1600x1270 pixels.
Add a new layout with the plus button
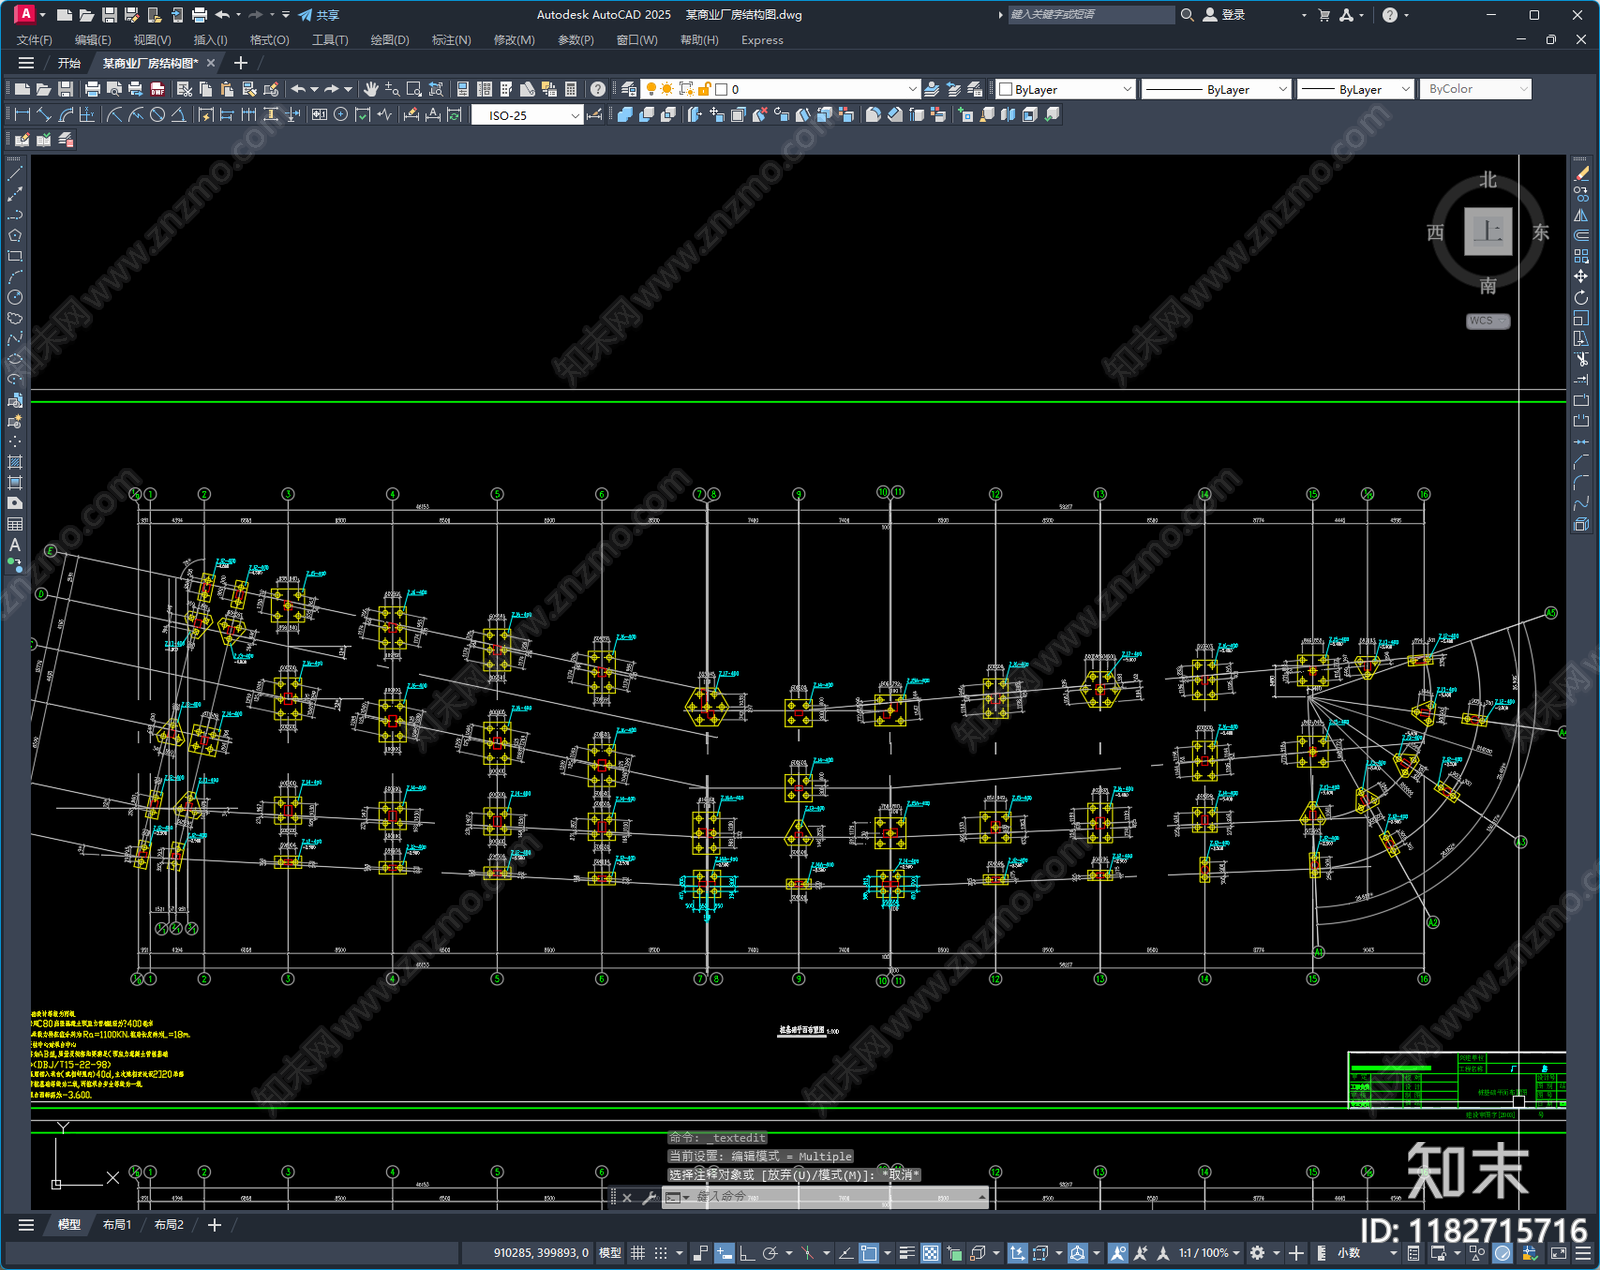pyautogui.click(x=214, y=1225)
